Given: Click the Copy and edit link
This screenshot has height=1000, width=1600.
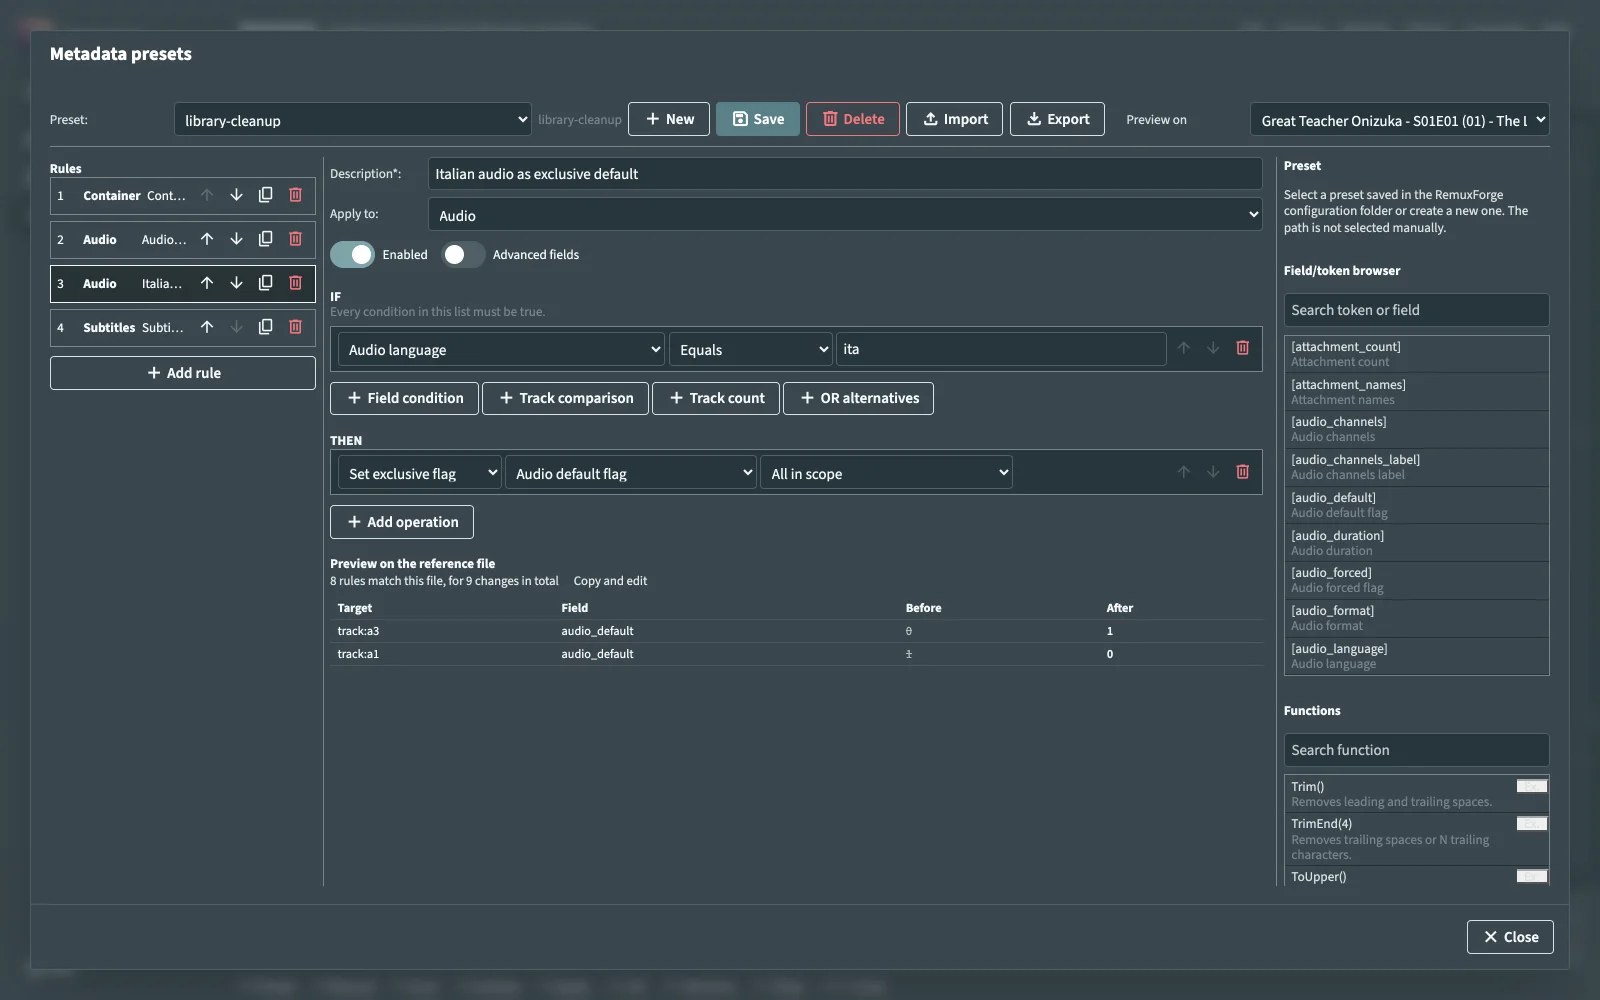Looking at the screenshot, I should click(610, 581).
